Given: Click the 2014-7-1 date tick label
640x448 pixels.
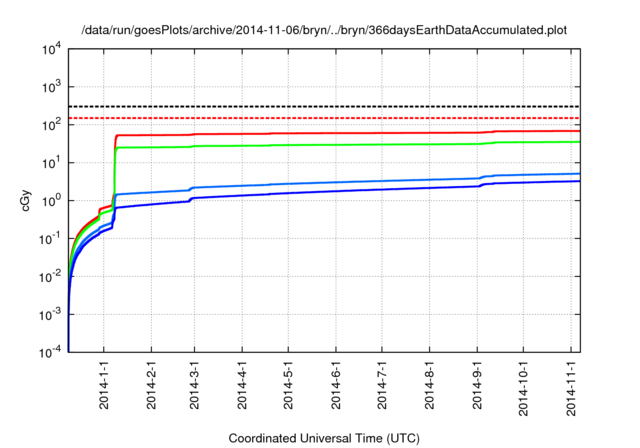Looking at the screenshot, I should 382,384.
